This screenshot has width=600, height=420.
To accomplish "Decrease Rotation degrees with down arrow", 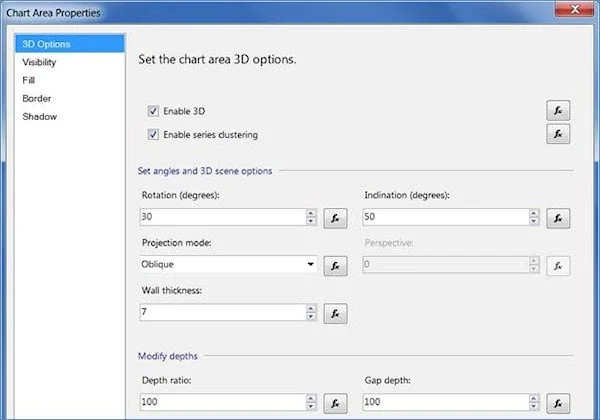I will coord(311,221).
